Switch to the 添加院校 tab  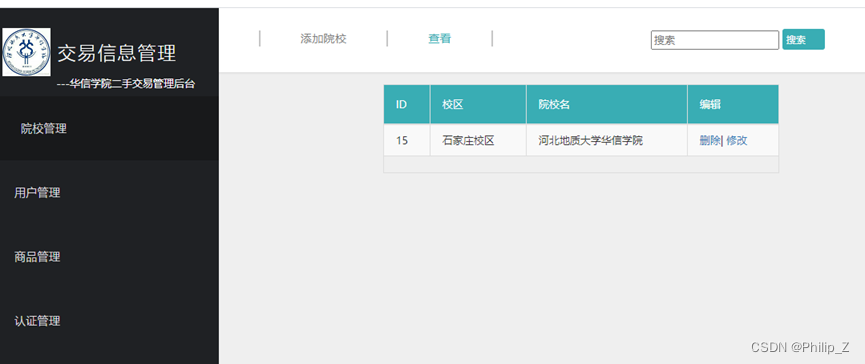click(323, 39)
